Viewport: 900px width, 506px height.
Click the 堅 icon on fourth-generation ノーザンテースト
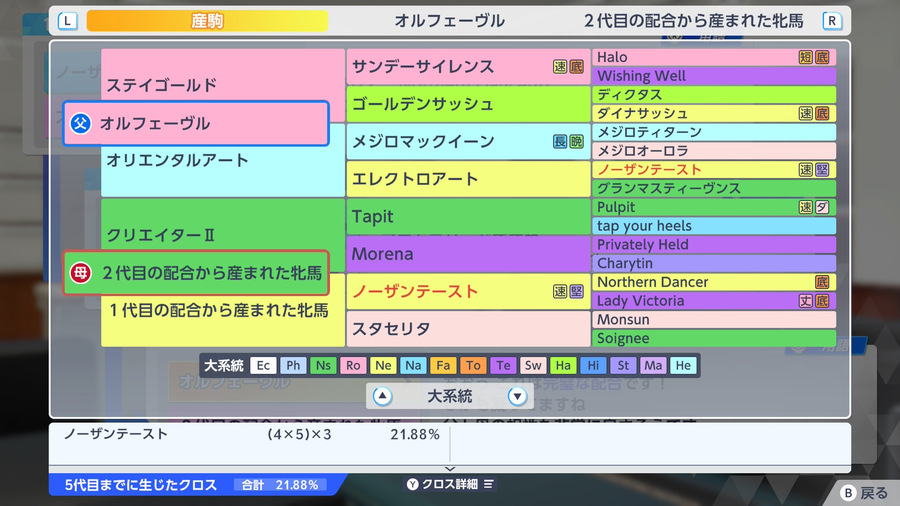(x=822, y=169)
